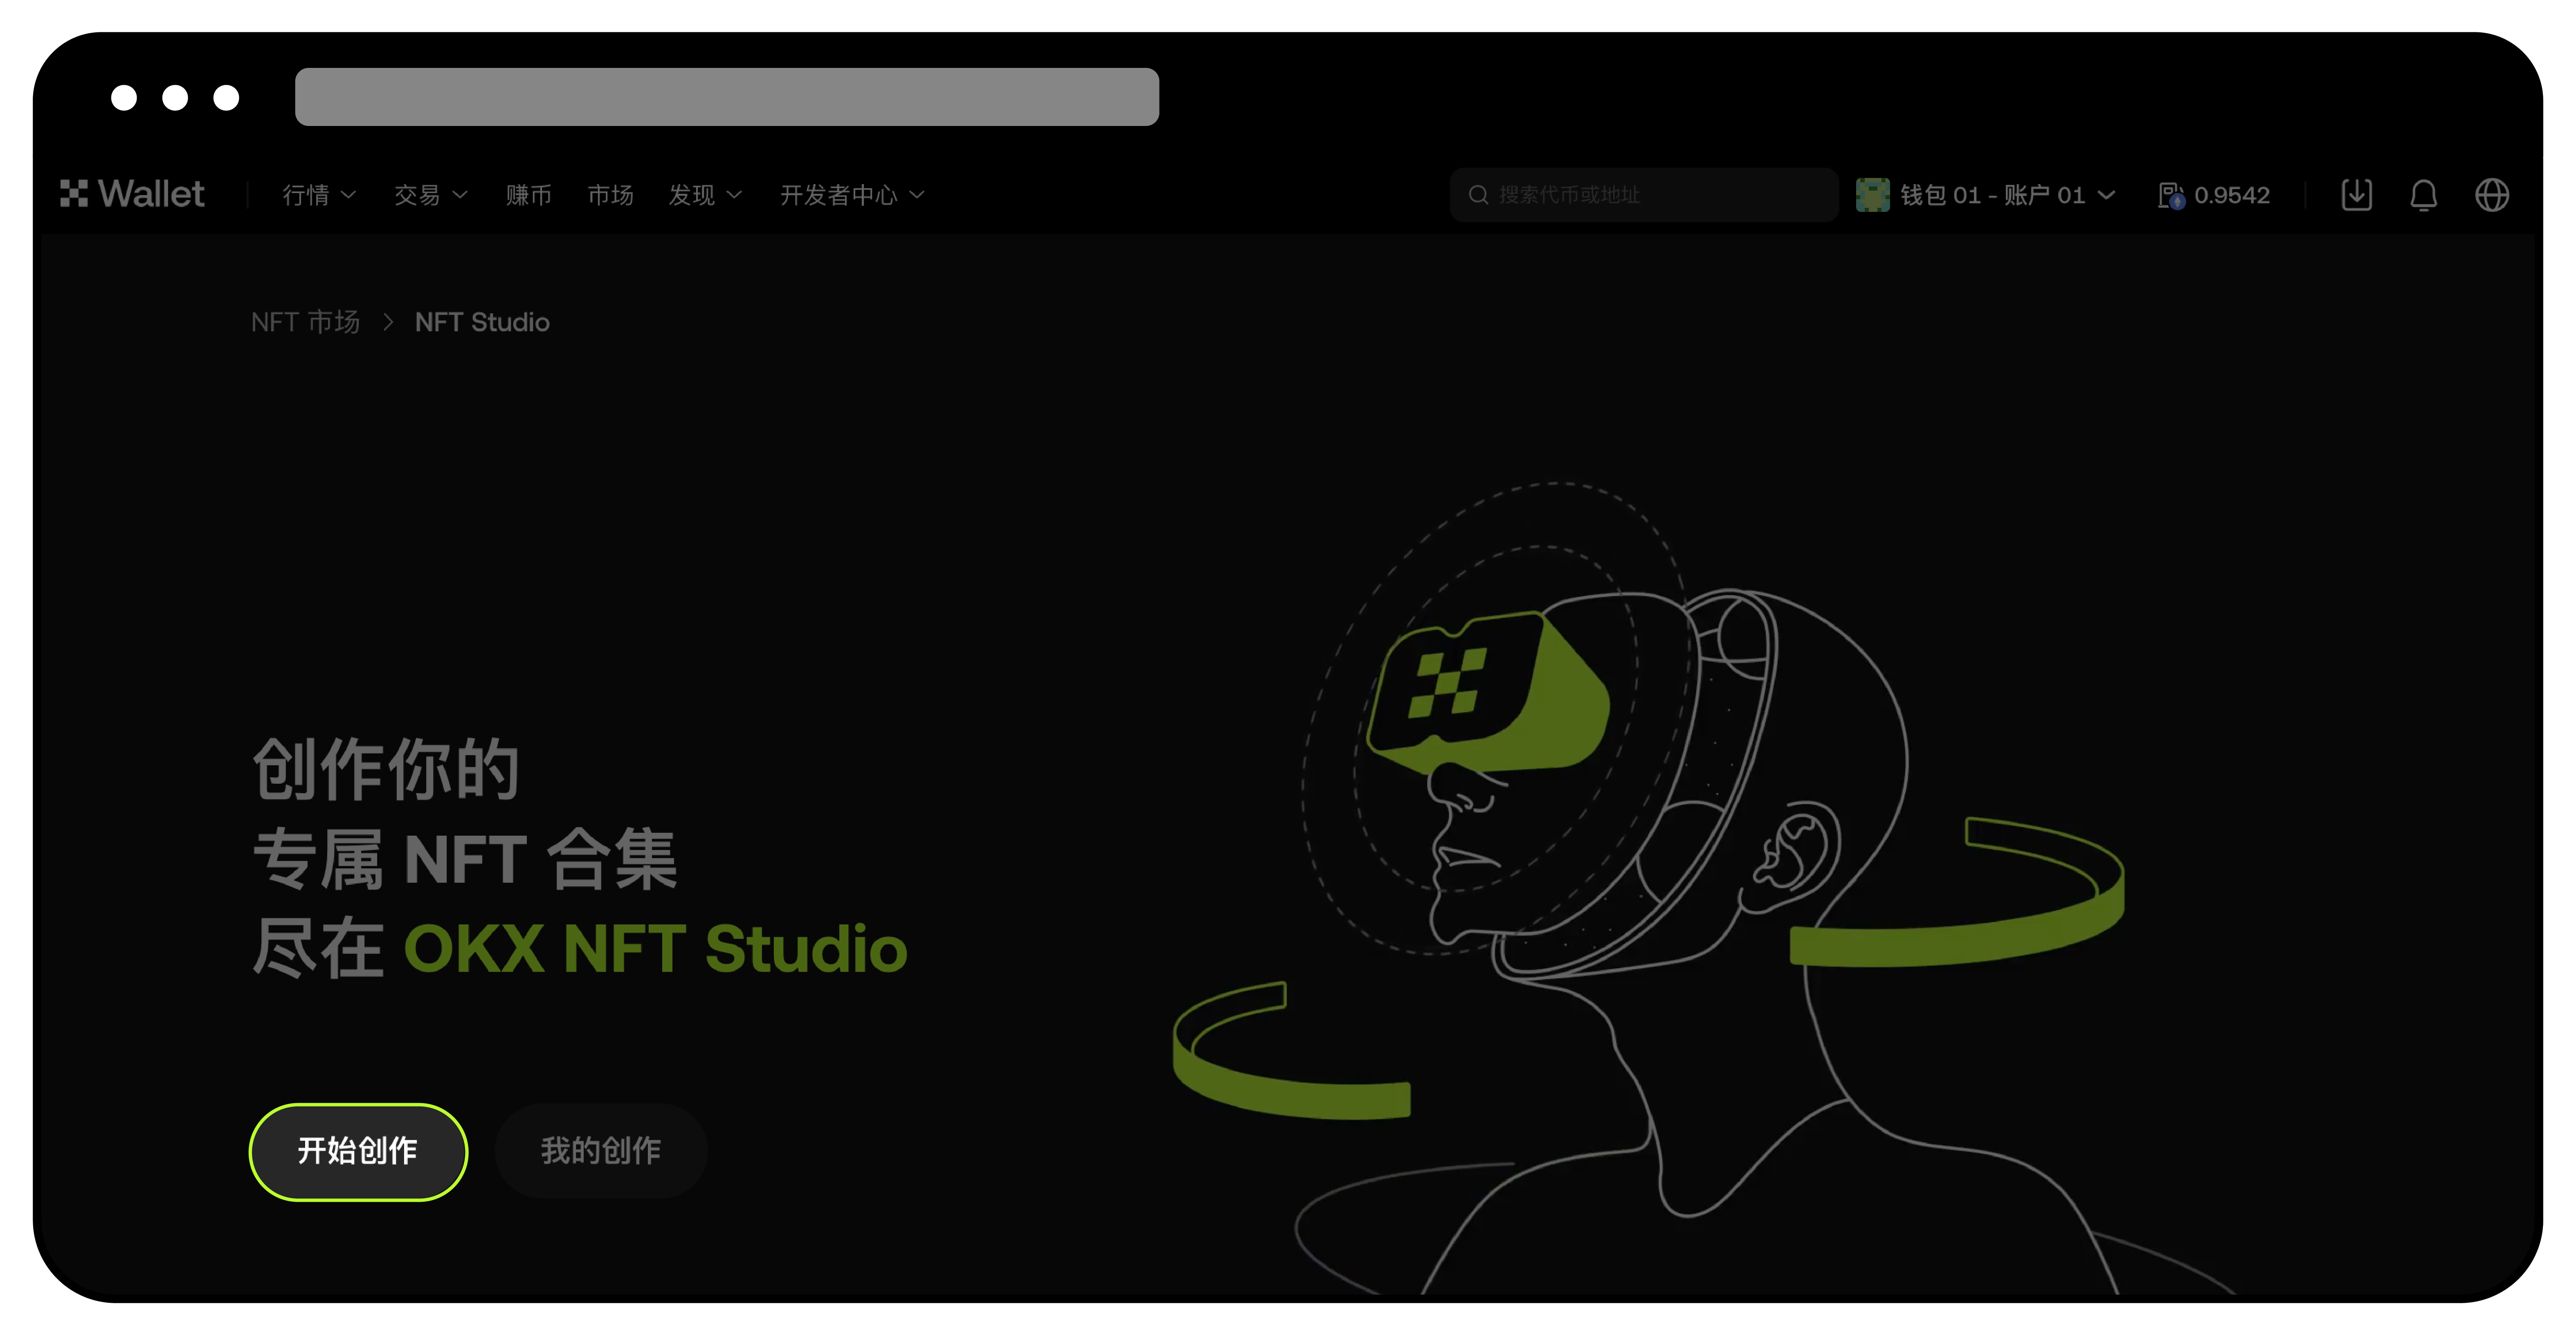
Task: Open the notifications bell
Action: coord(2423,195)
